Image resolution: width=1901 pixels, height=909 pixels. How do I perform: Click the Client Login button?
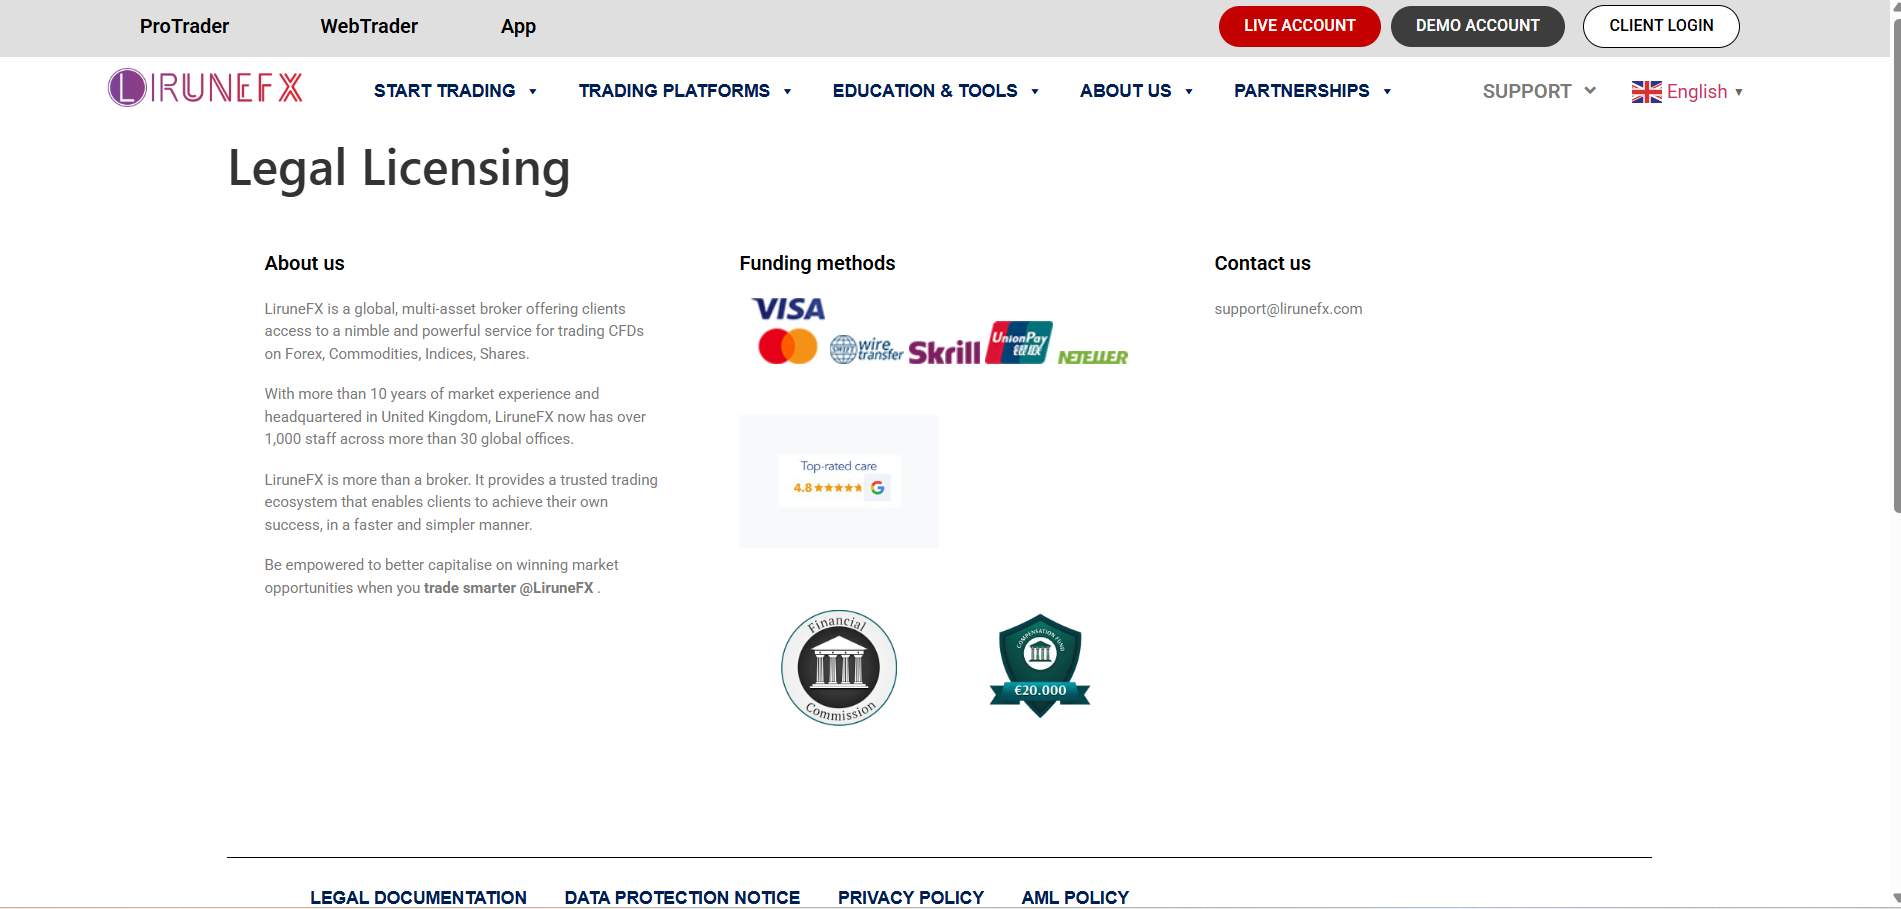click(x=1660, y=26)
